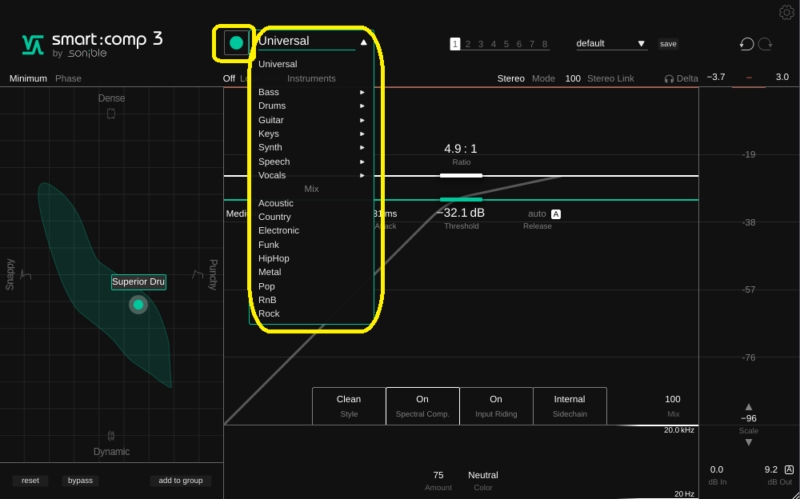Click the green learn button beside profile dropdown

coord(236,42)
